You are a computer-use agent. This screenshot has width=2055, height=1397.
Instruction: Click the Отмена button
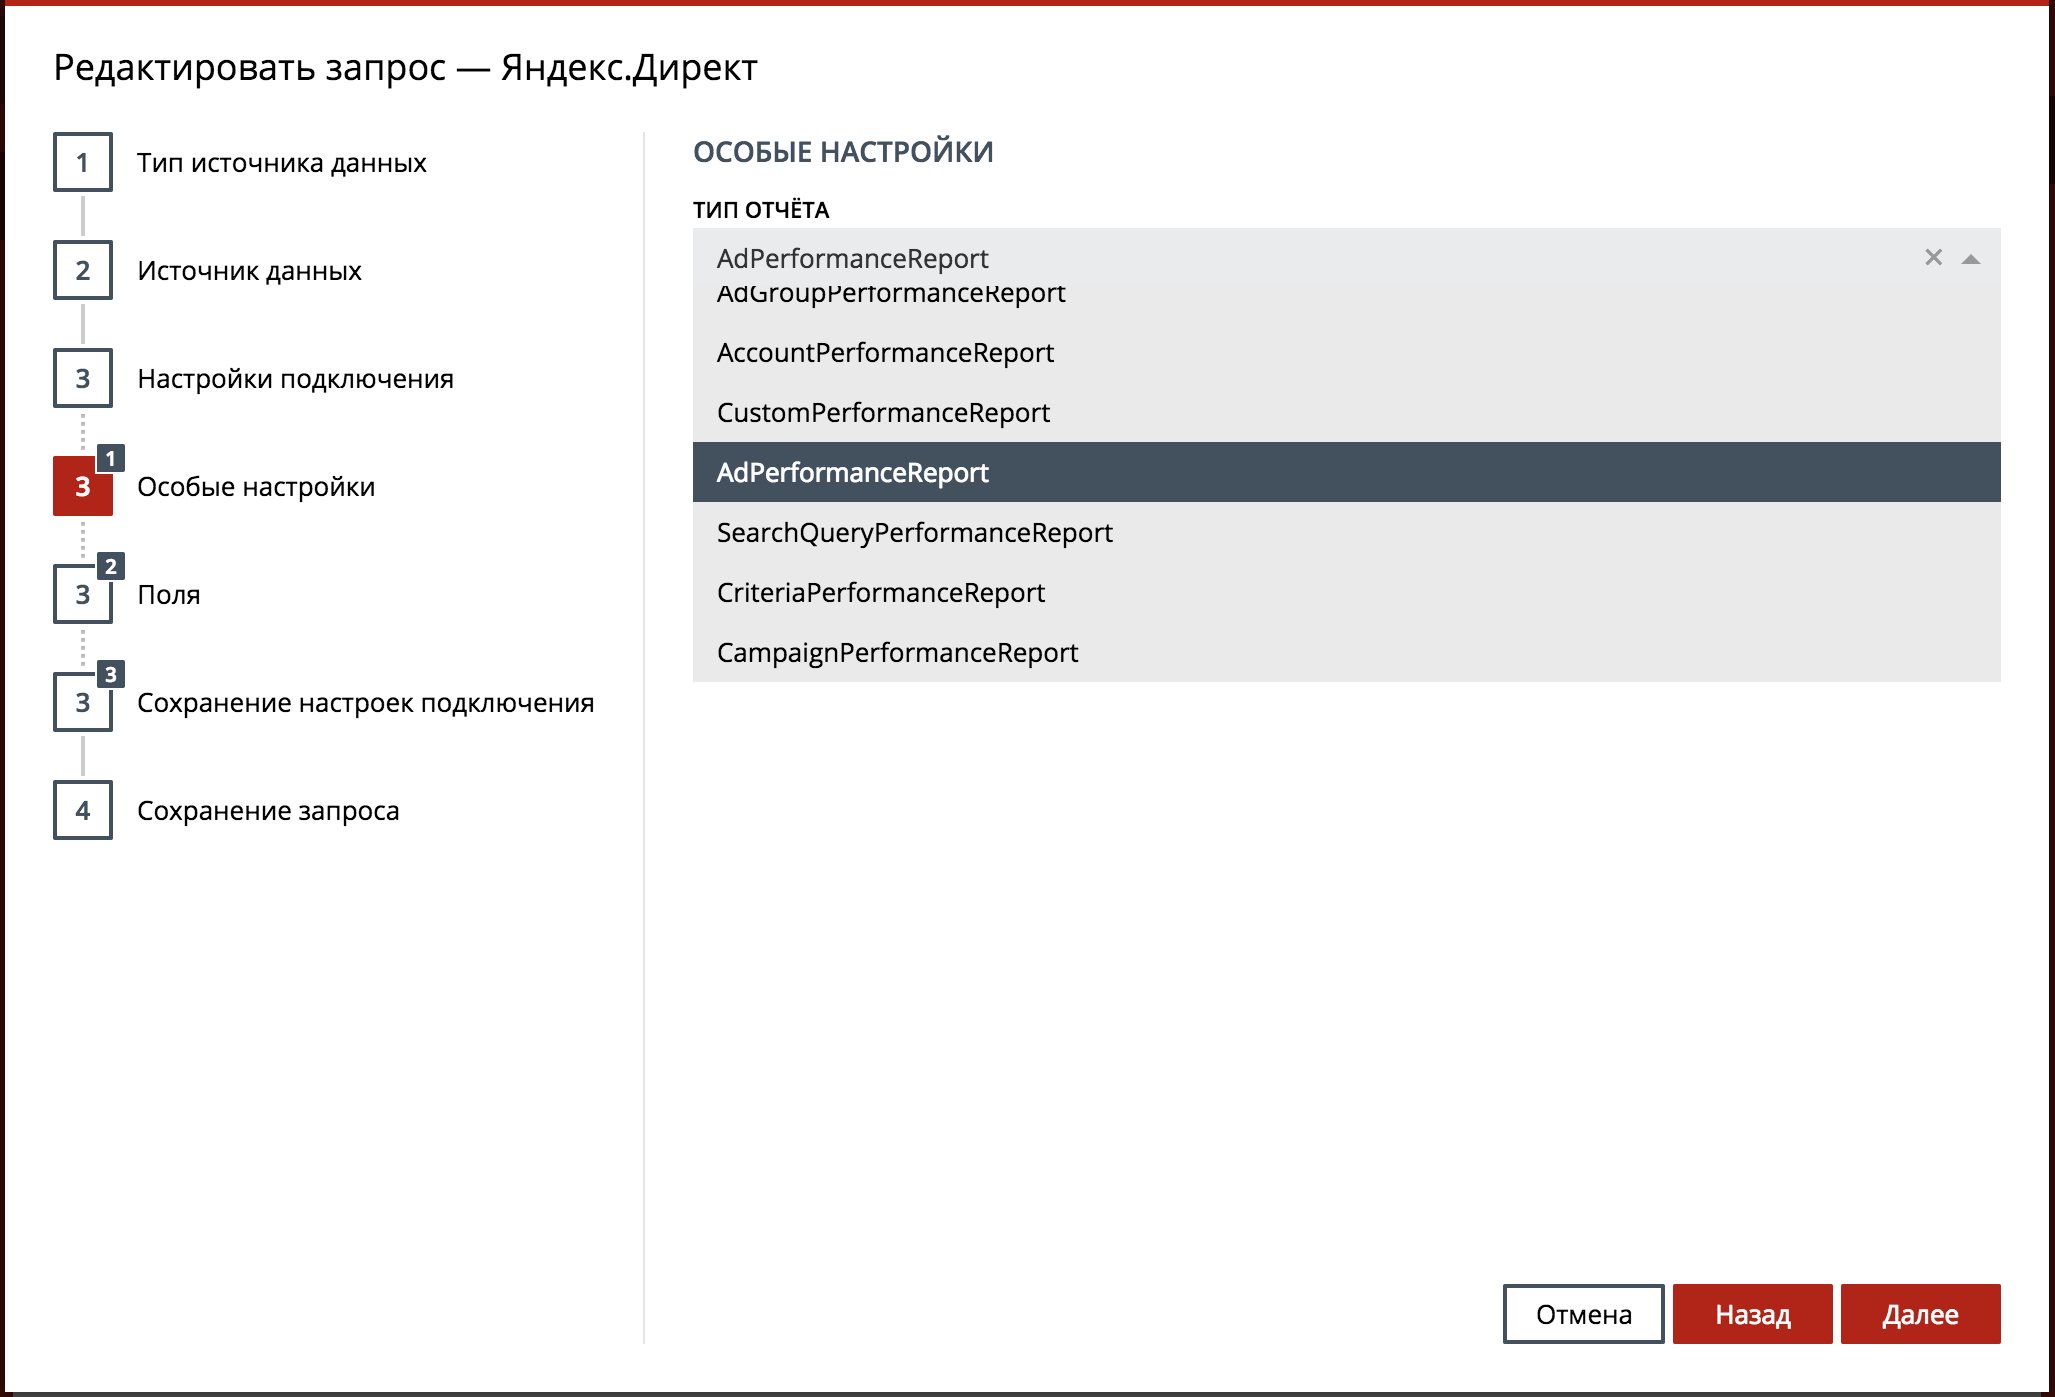1583,1314
